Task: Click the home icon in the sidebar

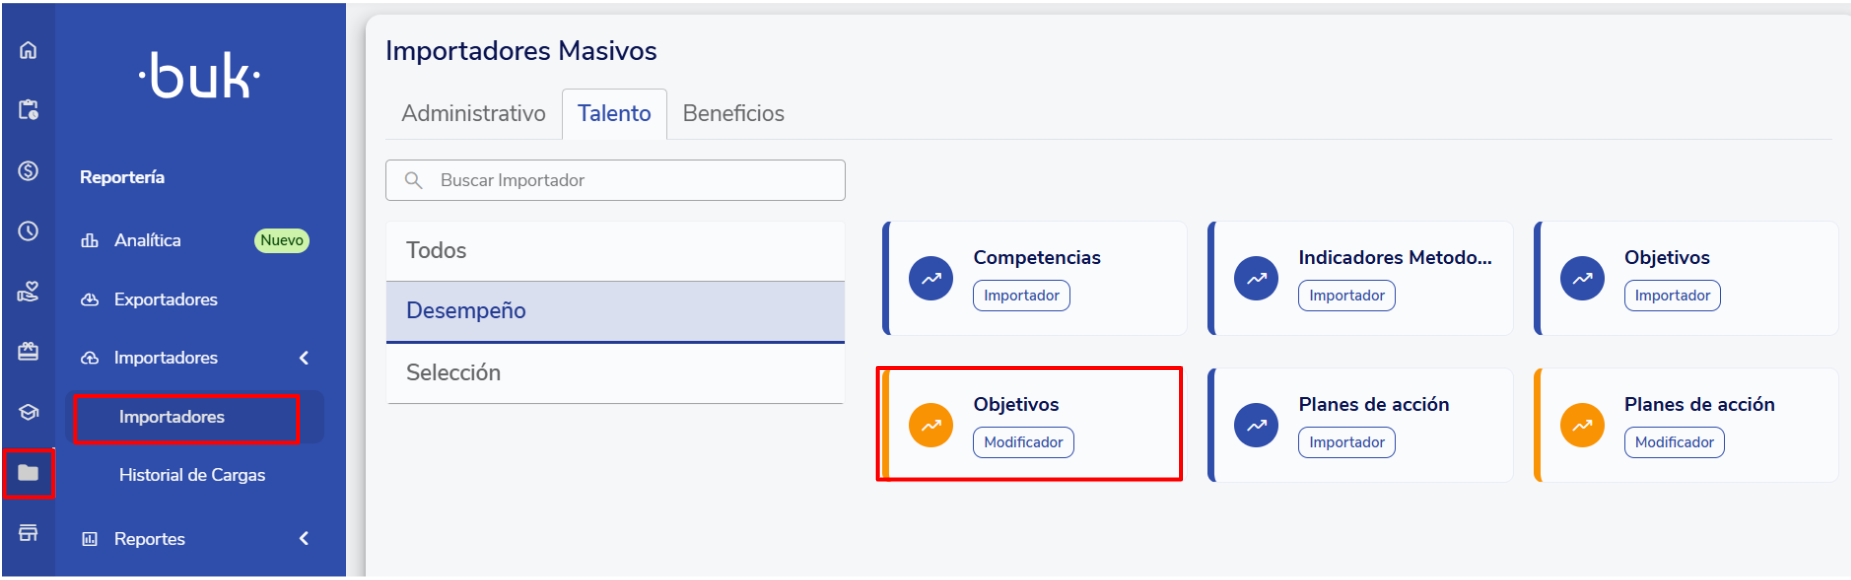Action: 28,50
